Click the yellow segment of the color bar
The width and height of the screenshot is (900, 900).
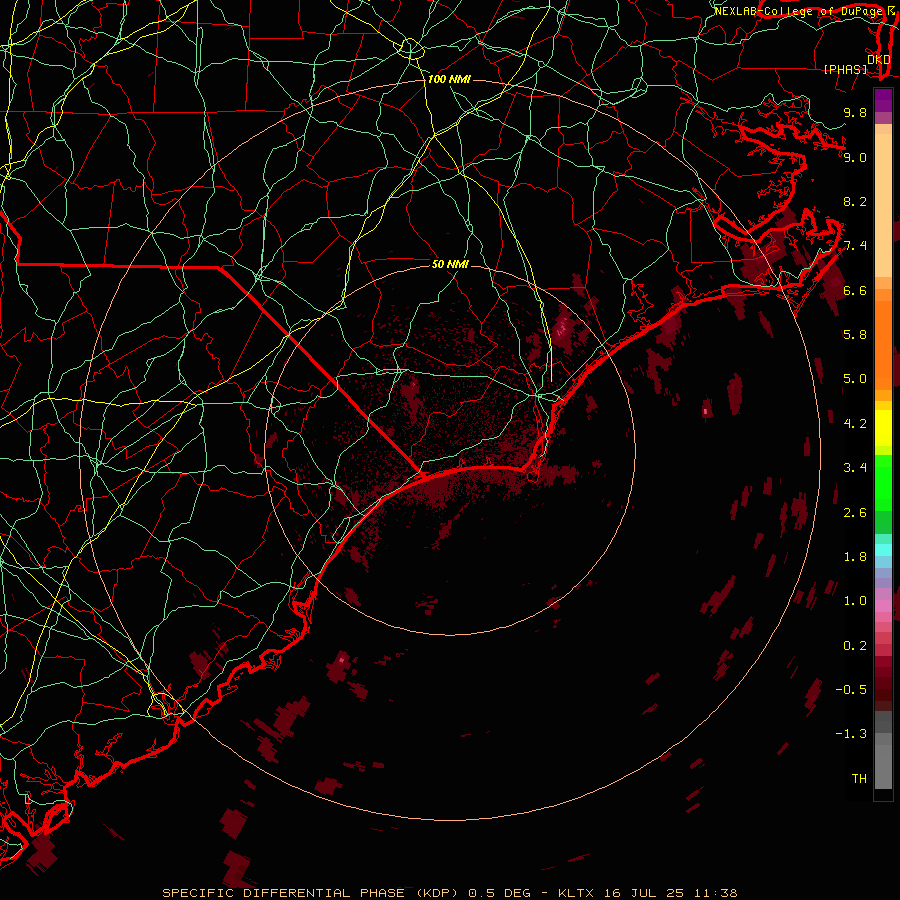tap(883, 428)
